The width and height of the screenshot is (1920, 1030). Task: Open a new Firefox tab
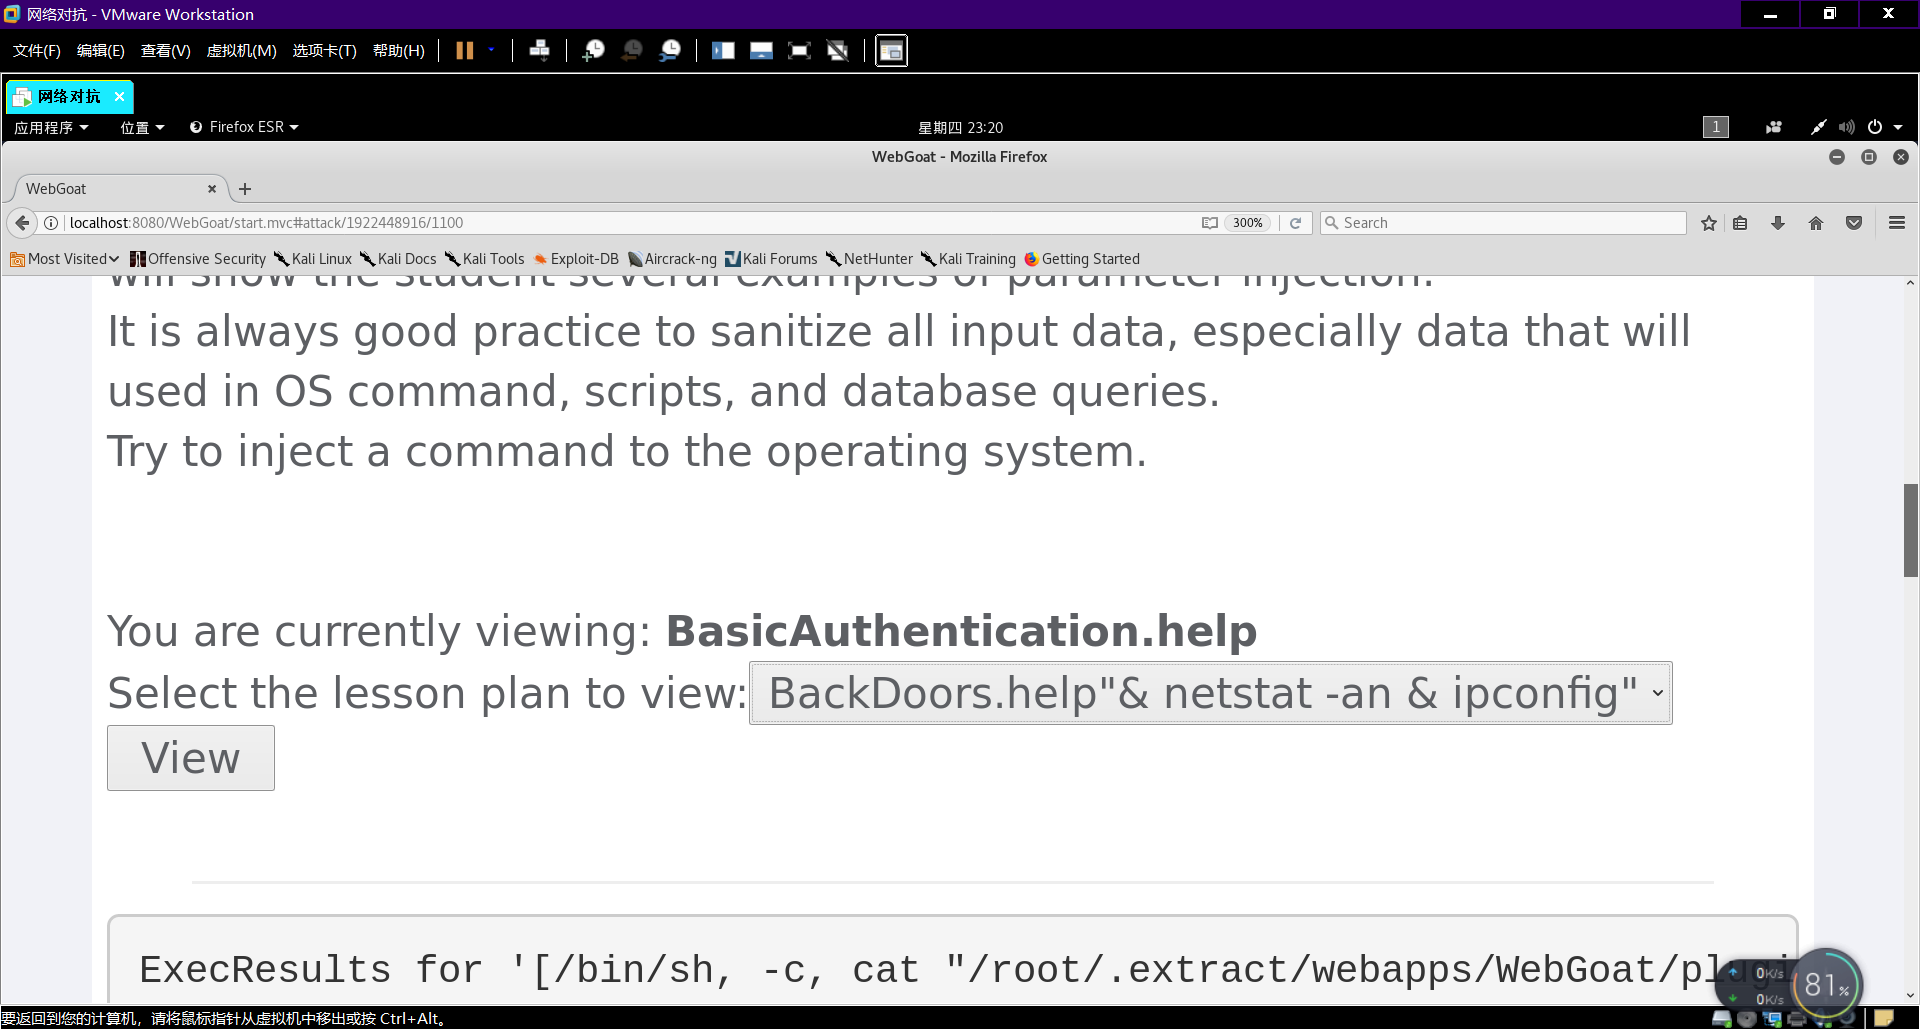pos(245,189)
